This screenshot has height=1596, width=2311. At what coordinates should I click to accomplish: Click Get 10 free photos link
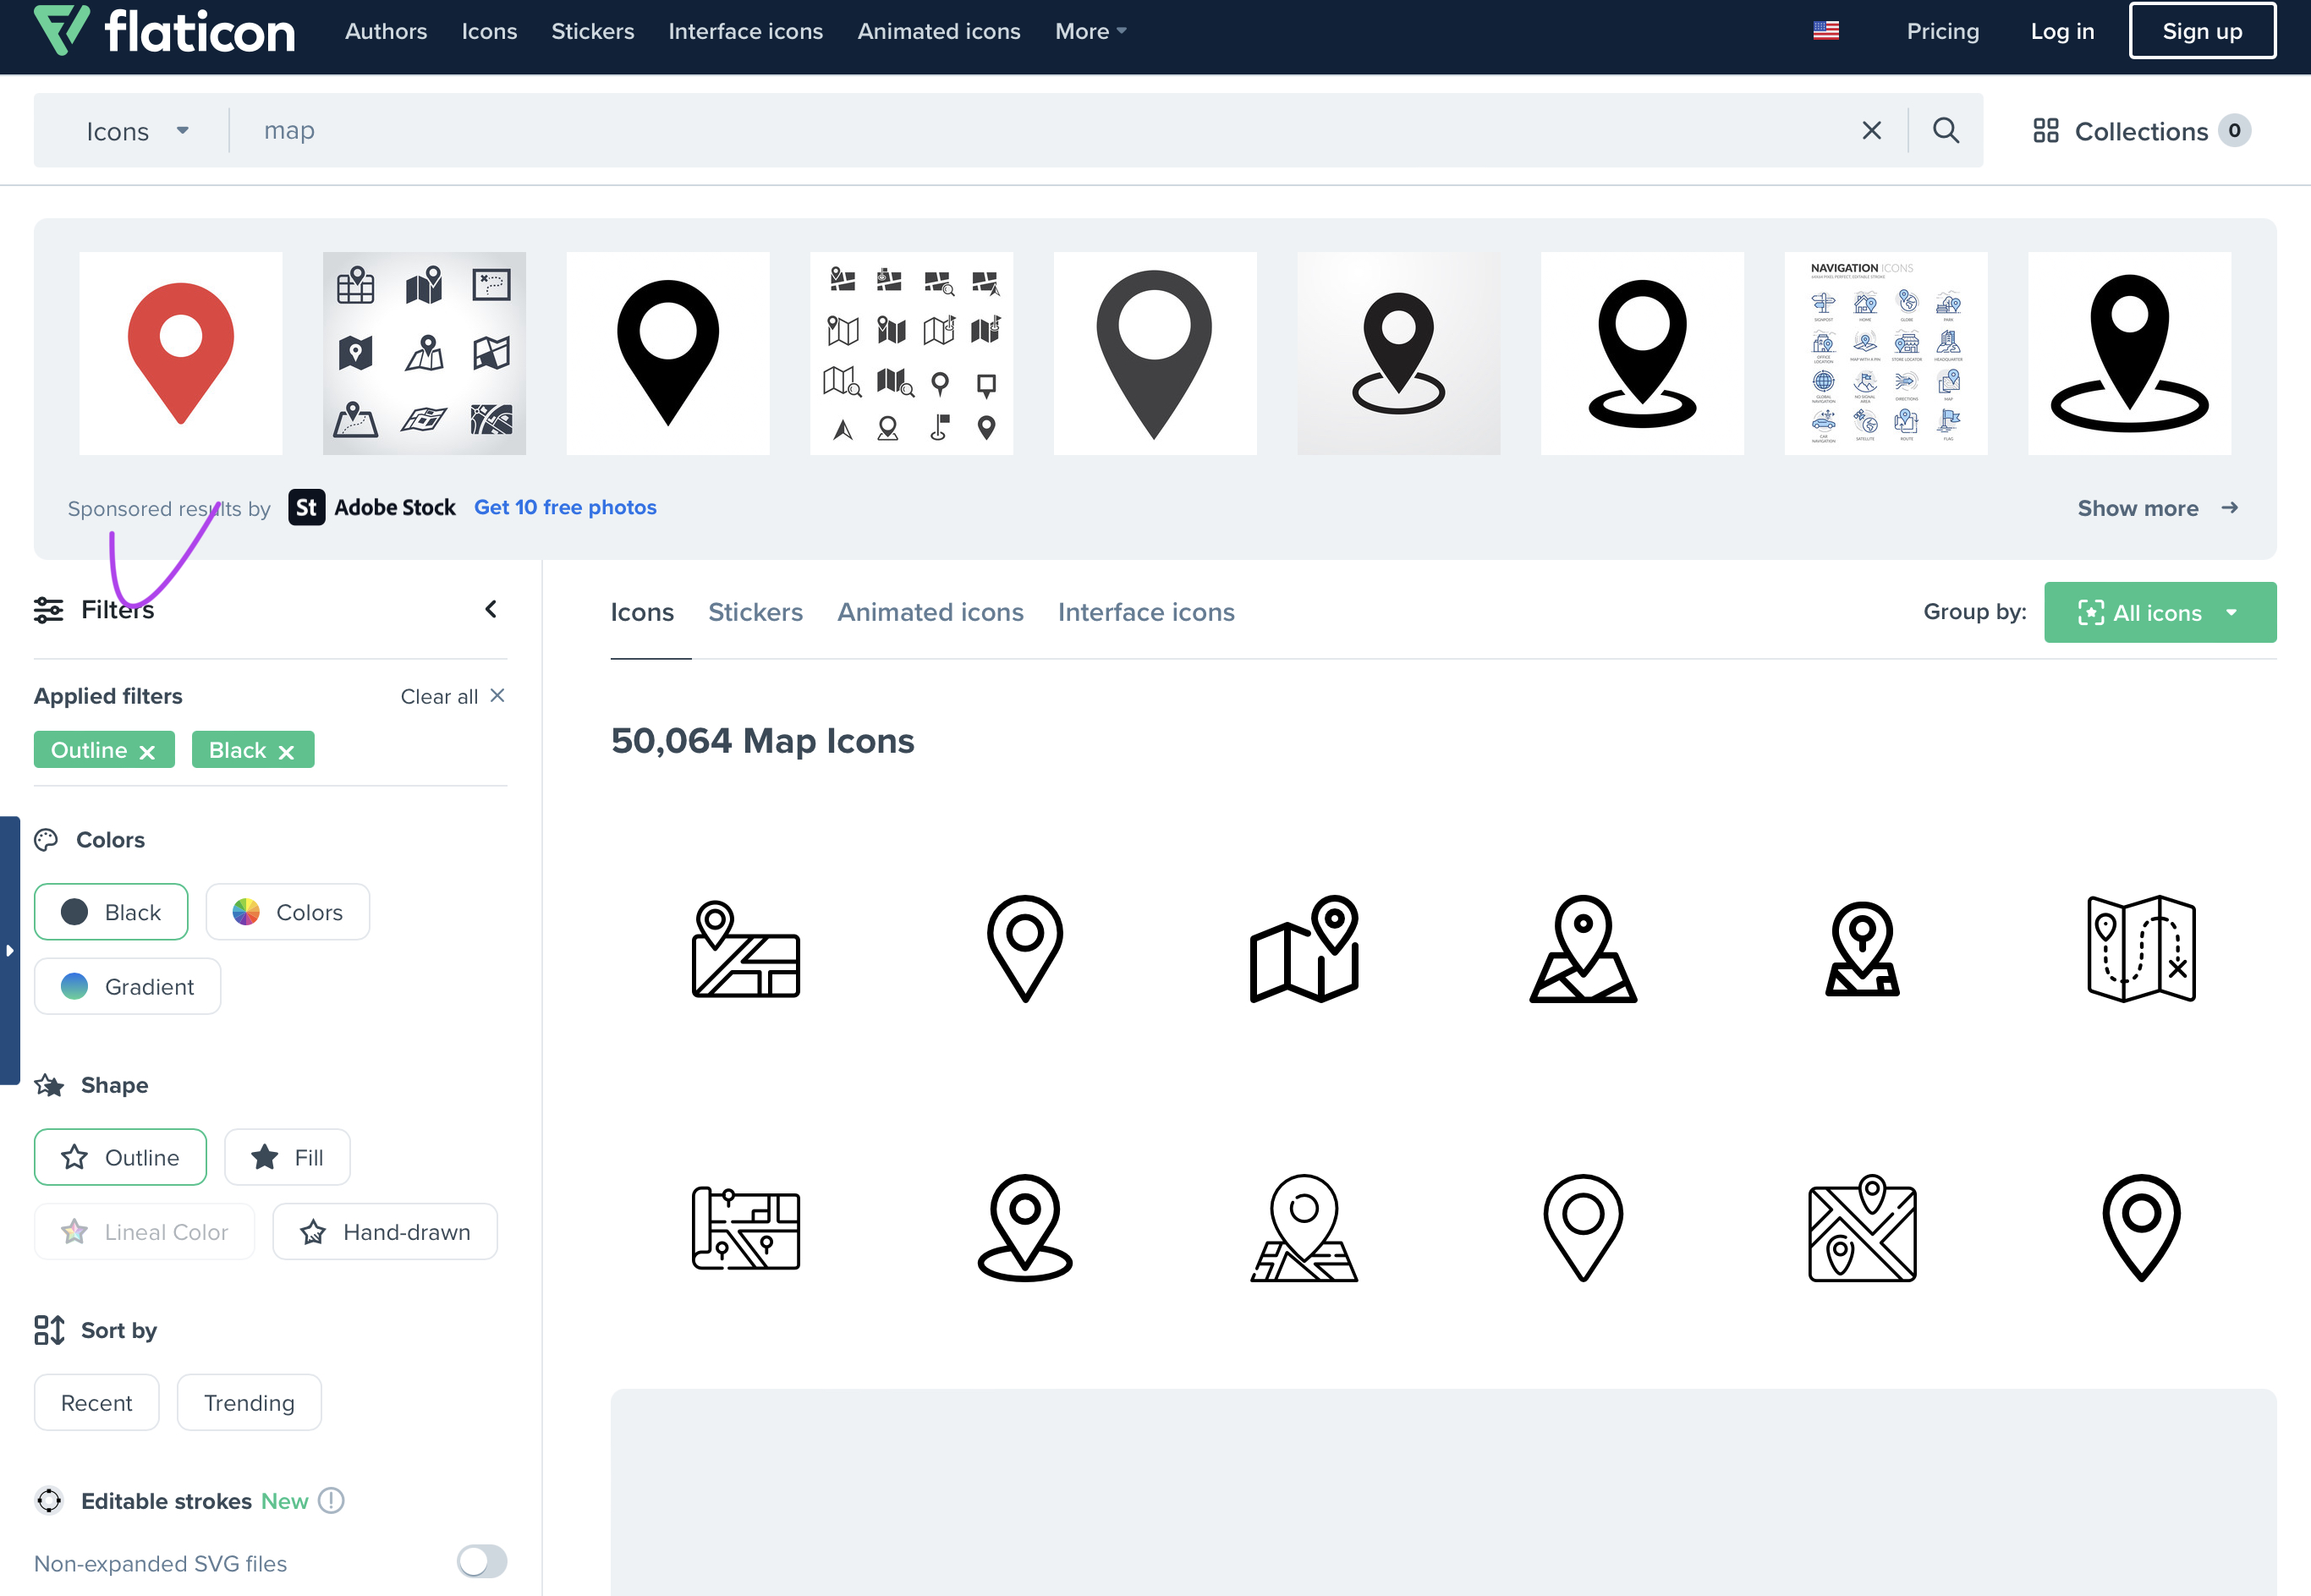click(x=565, y=507)
